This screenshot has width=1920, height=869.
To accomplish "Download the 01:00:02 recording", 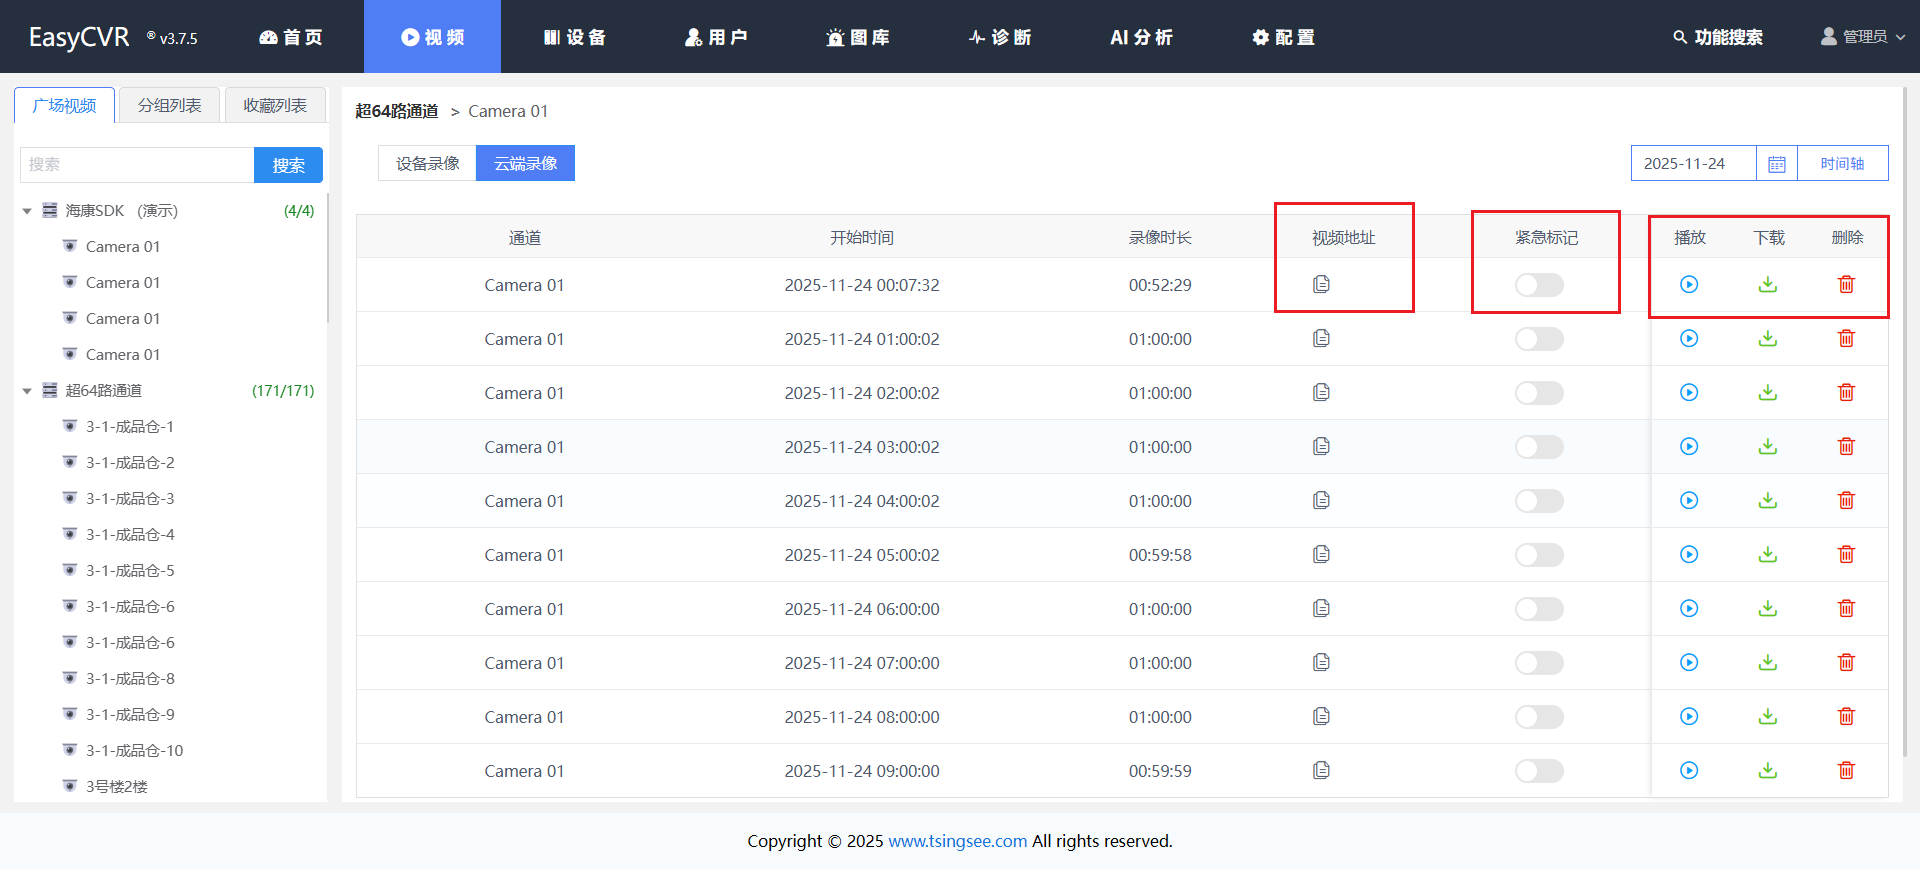I will point(1768,339).
